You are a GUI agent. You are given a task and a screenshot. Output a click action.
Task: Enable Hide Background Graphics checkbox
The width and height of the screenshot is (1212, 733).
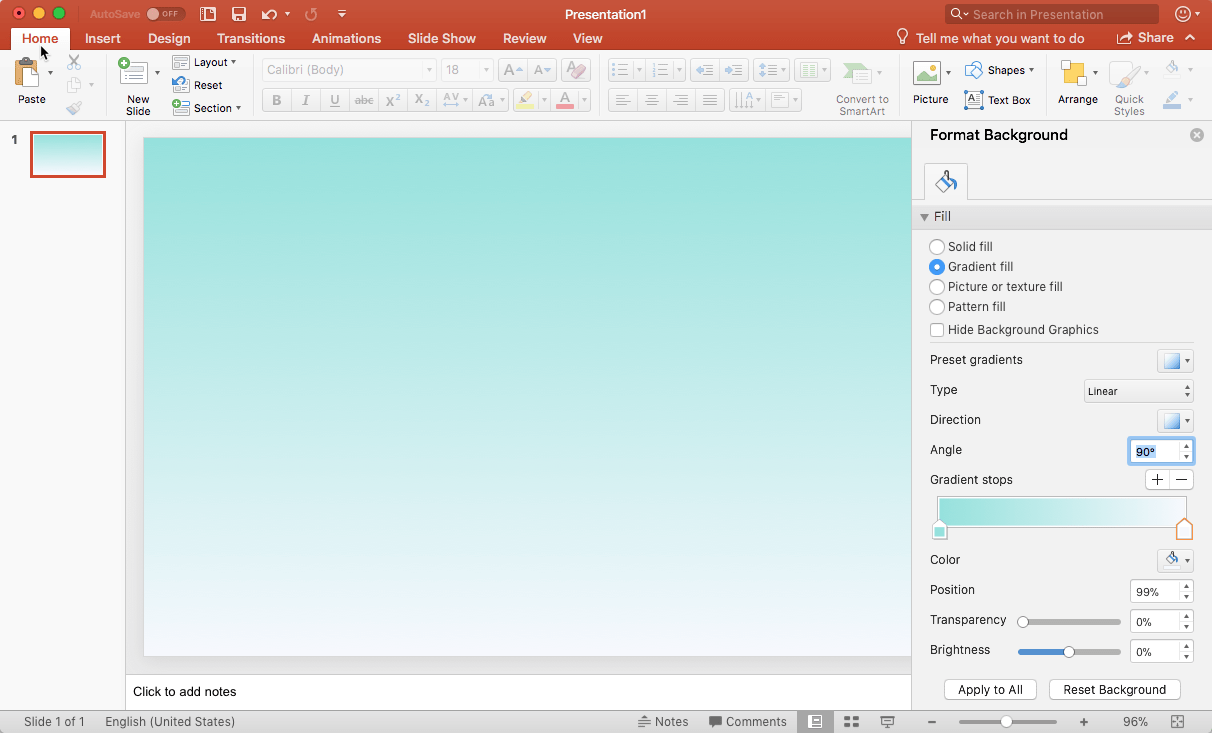[937, 330]
